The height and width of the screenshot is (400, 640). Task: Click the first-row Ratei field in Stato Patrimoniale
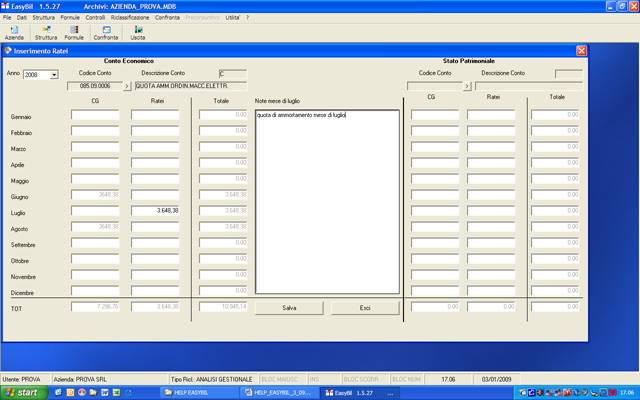491,115
